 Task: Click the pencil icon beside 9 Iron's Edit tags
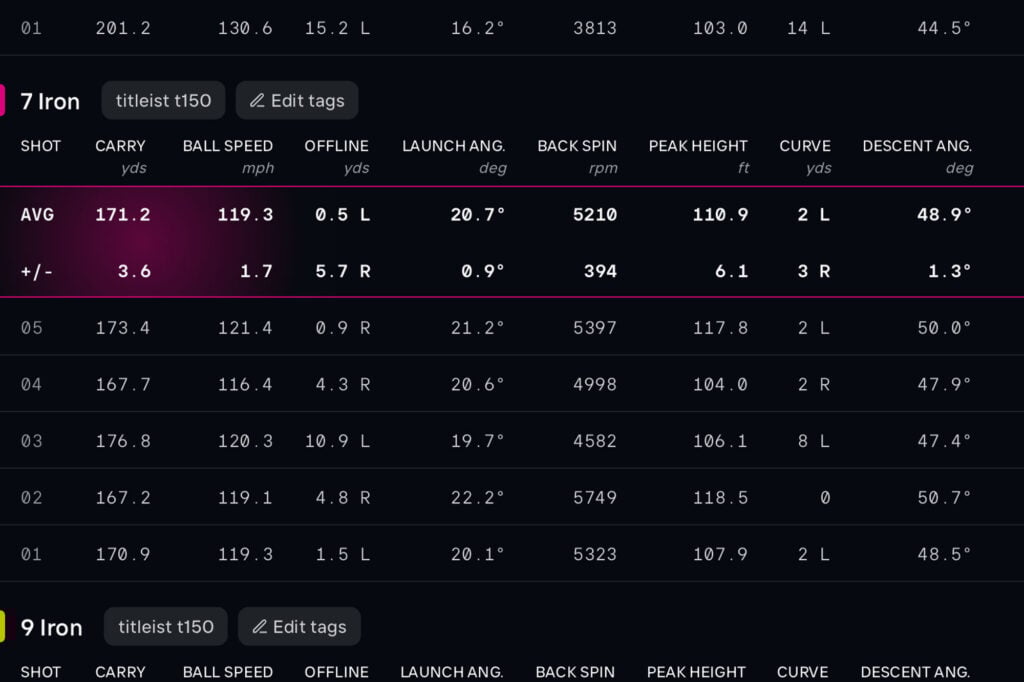pos(260,627)
